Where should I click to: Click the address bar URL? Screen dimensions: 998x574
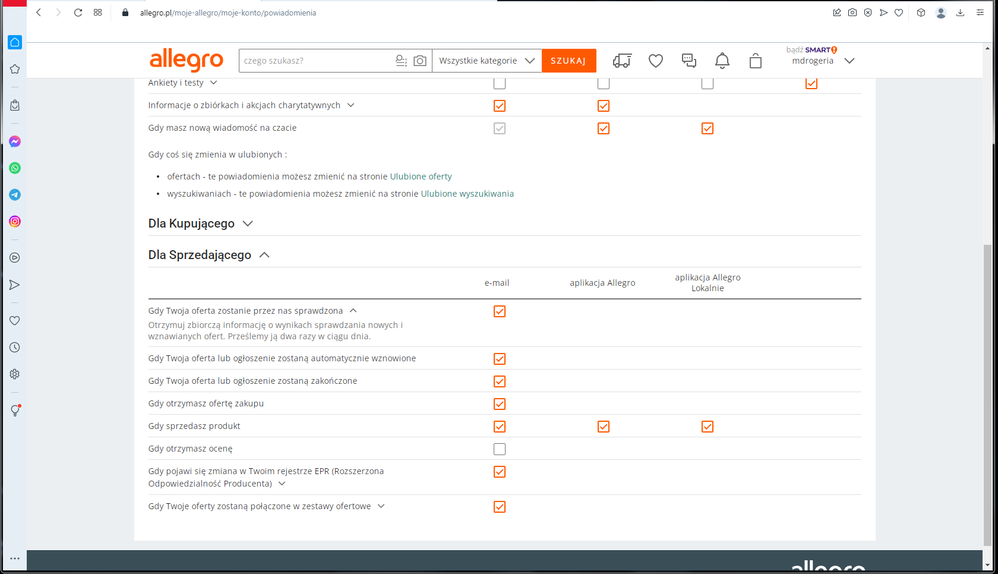228,13
